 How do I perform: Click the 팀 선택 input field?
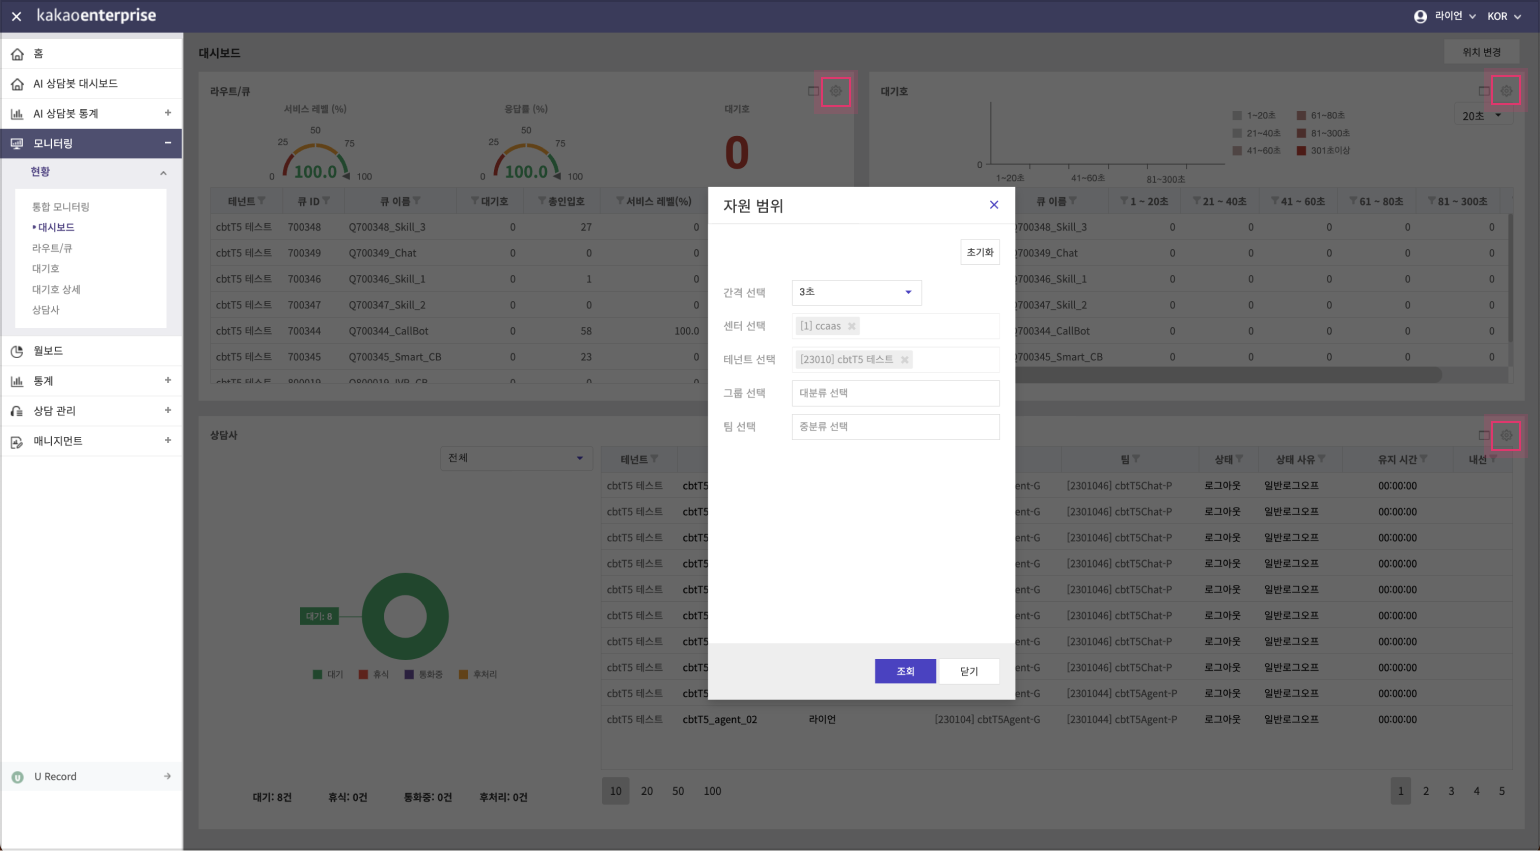coord(895,427)
